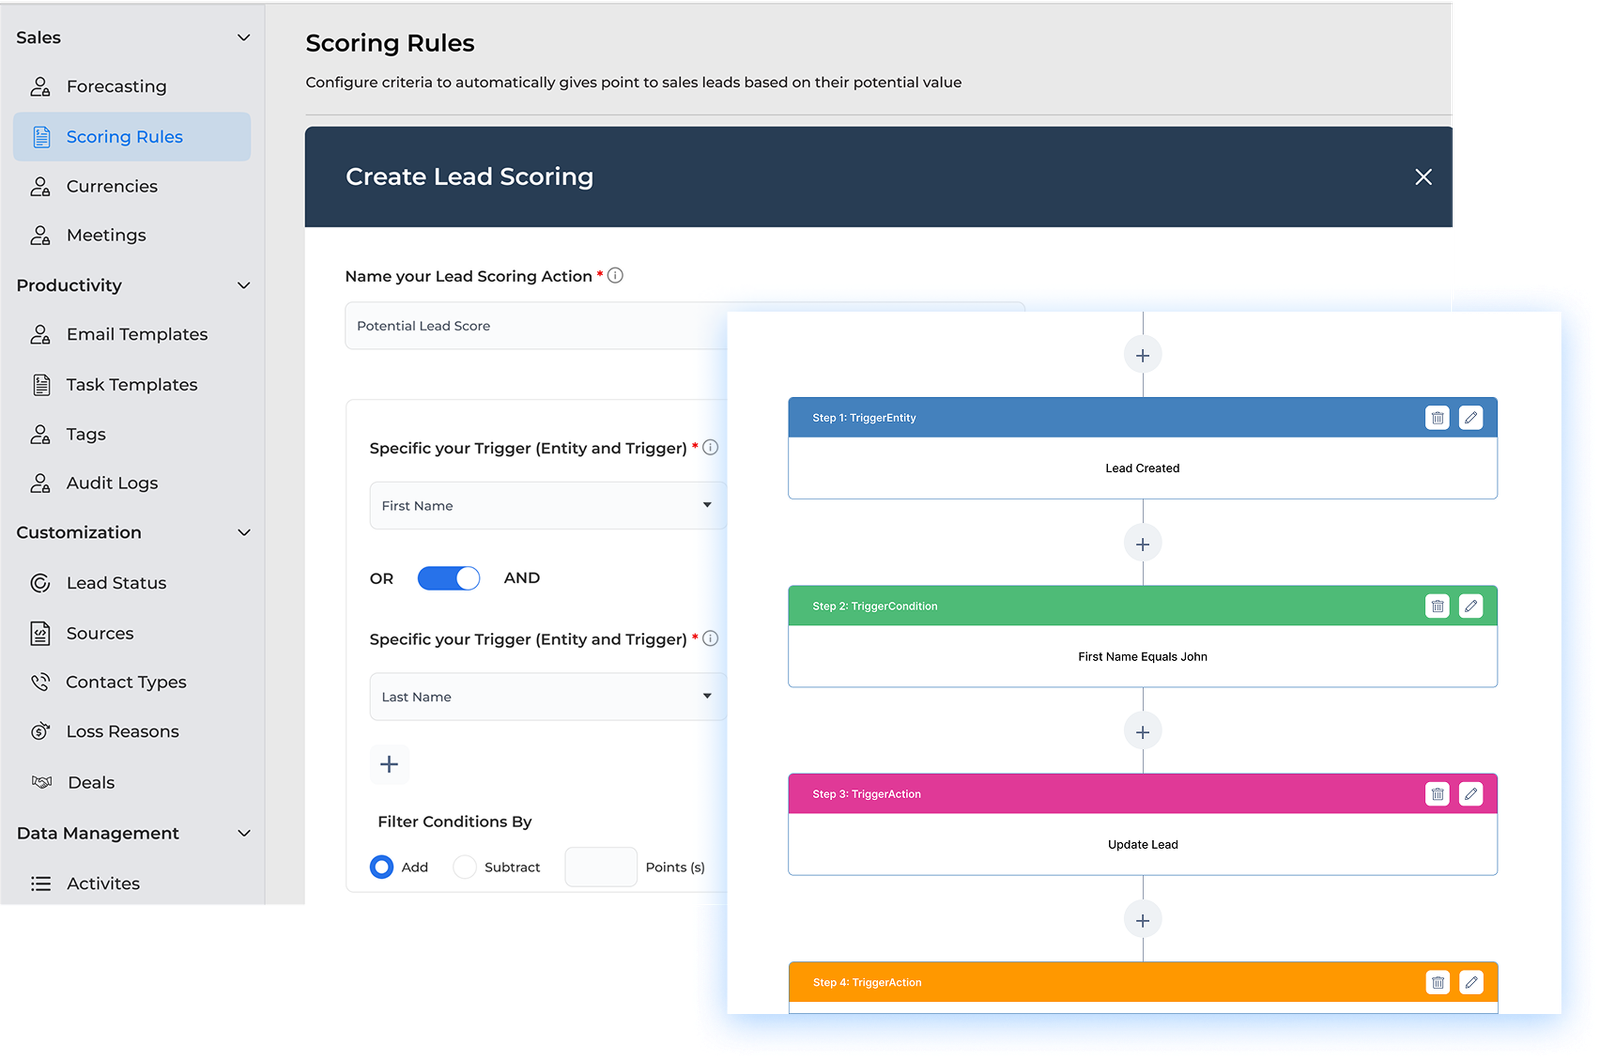Open Scoring Rules from the sidebar
The height and width of the screenshot is (1059, 1600).
pos(124,136)
